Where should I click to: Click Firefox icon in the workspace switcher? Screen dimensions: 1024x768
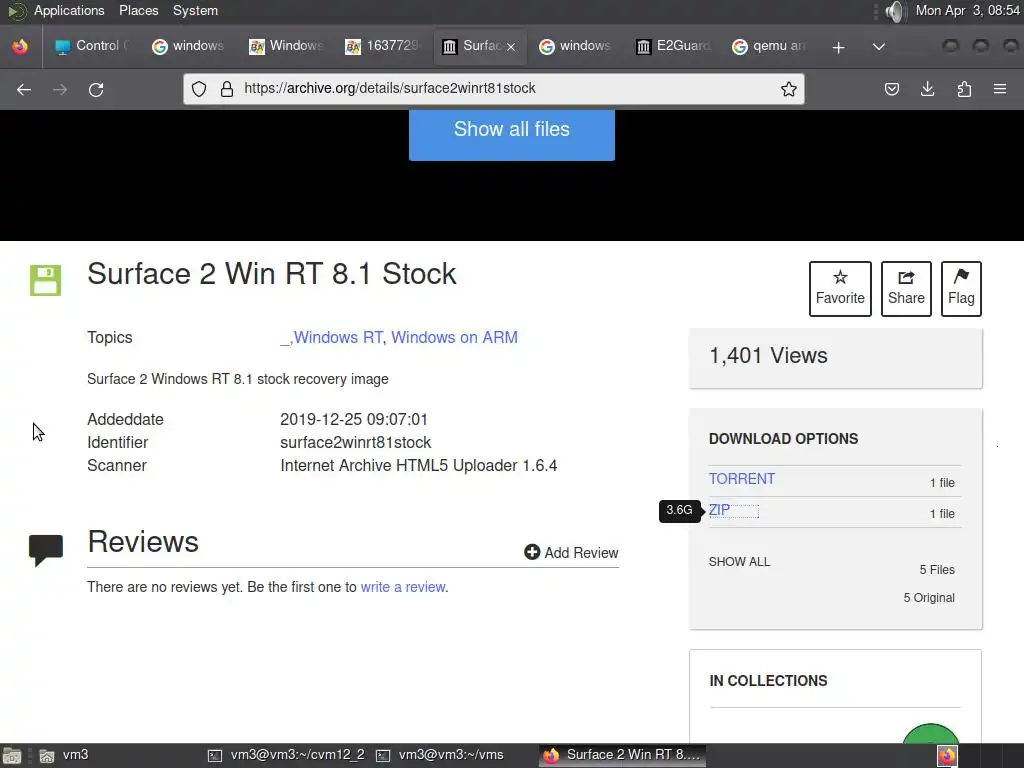[947, 756]
